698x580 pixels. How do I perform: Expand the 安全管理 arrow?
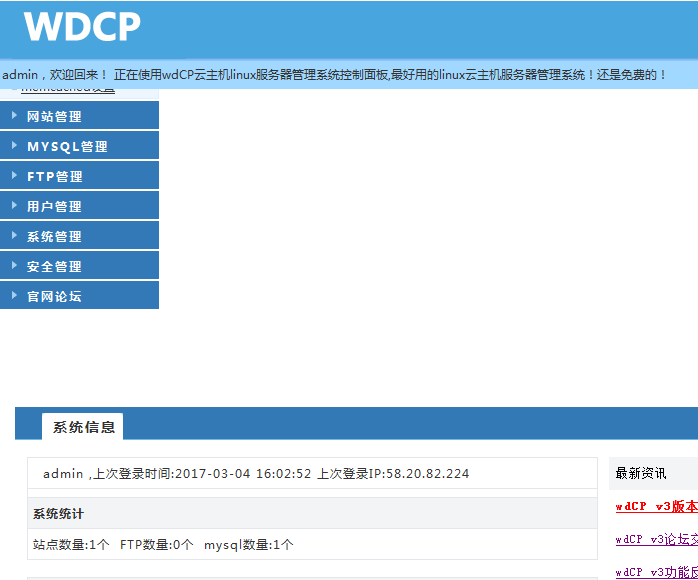coord(14,266)
